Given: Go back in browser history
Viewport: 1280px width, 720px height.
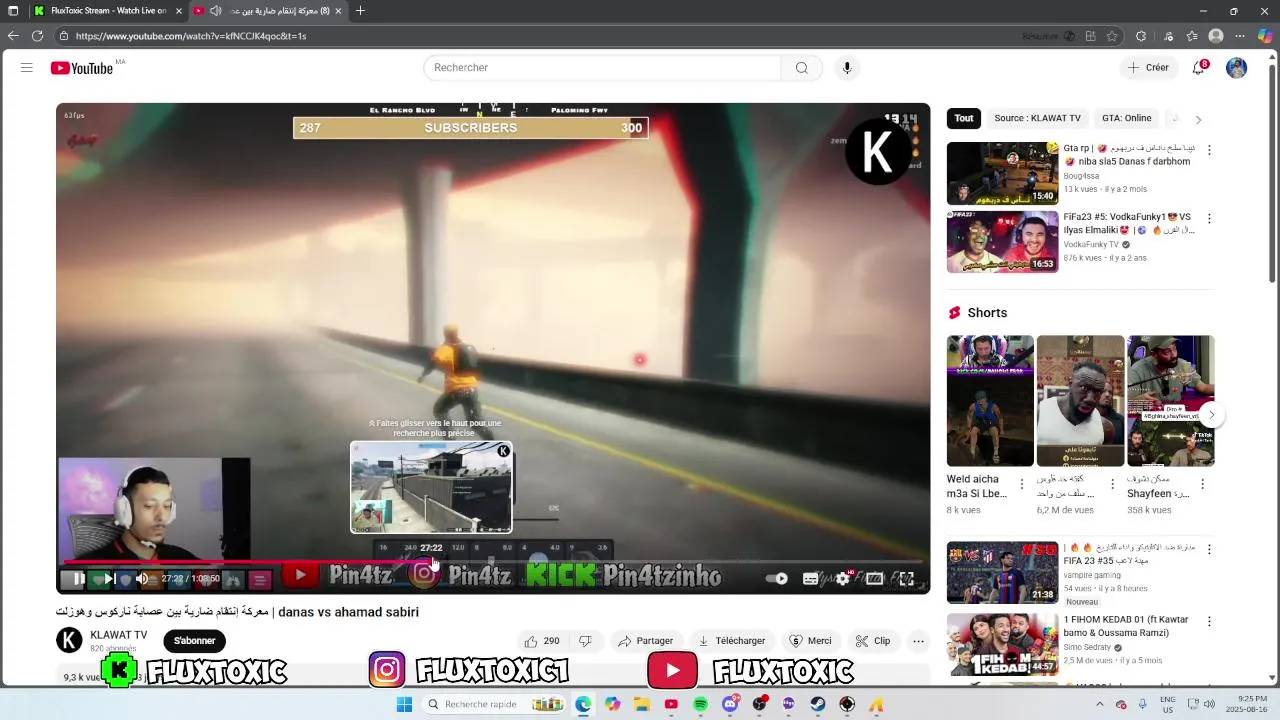Looking at the screenshot, I should point(13,36).
